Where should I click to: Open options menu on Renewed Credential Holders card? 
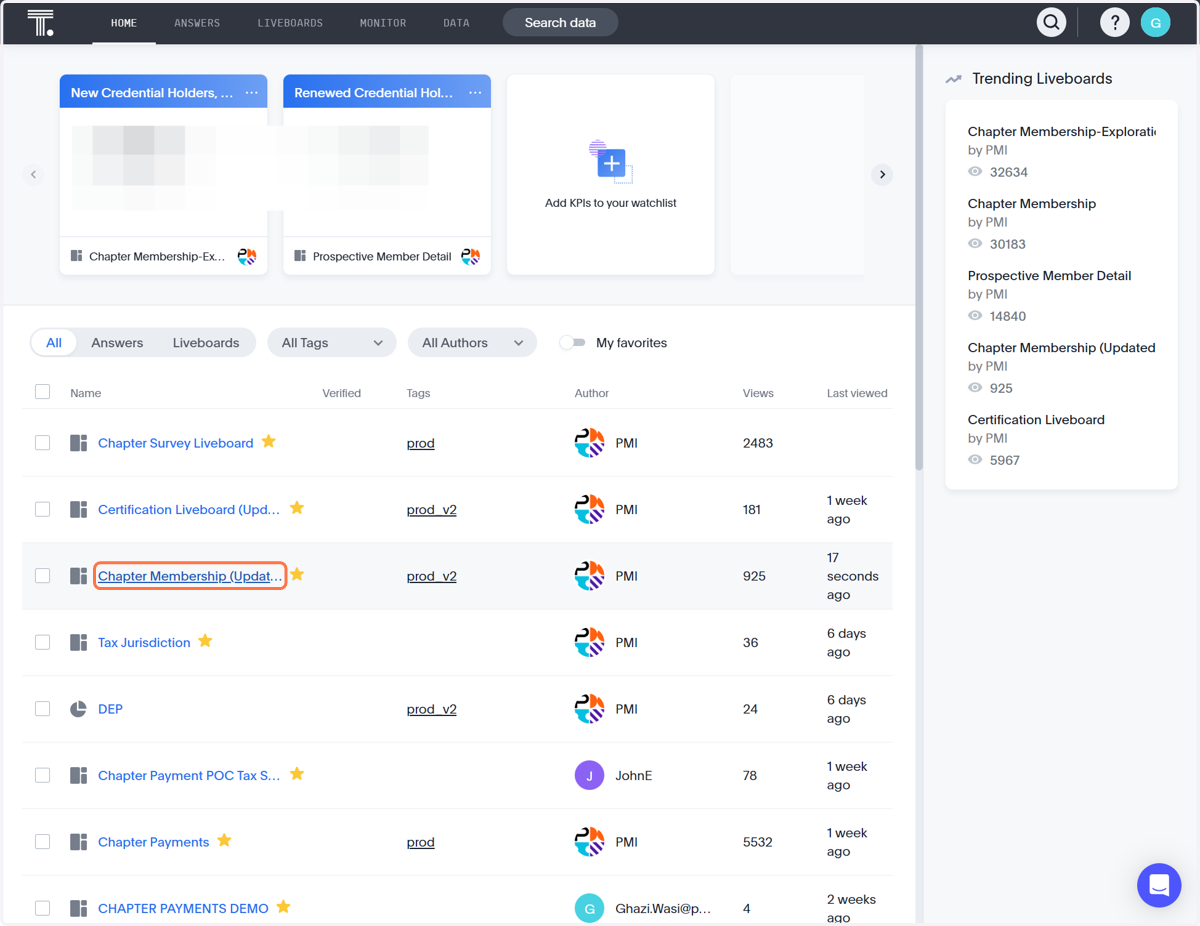click(475, 92)
